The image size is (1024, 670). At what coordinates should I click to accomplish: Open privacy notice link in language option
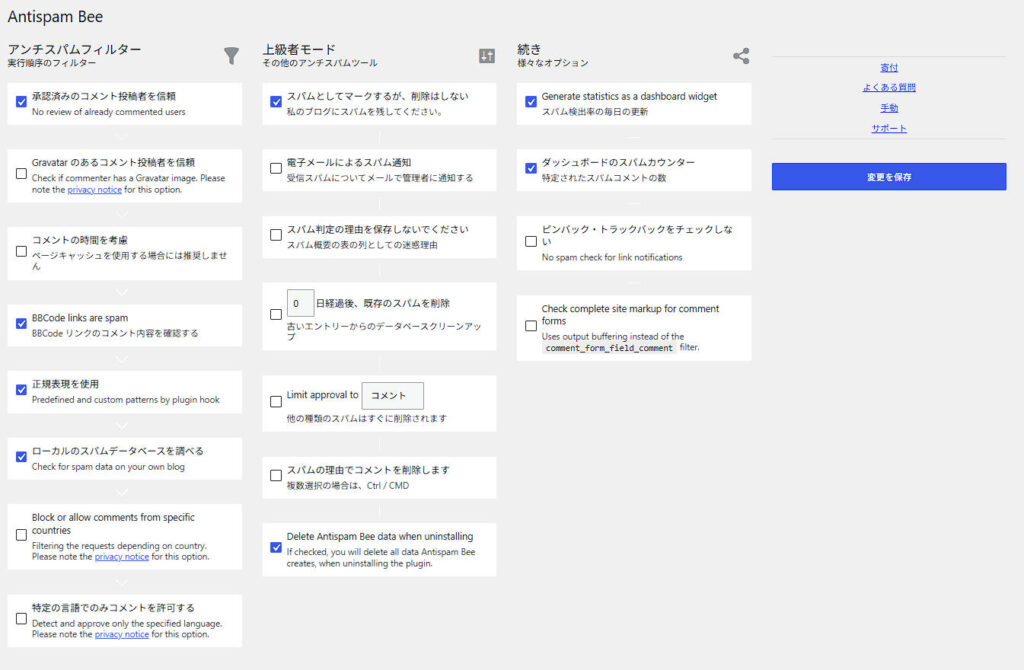coord(122,635)
